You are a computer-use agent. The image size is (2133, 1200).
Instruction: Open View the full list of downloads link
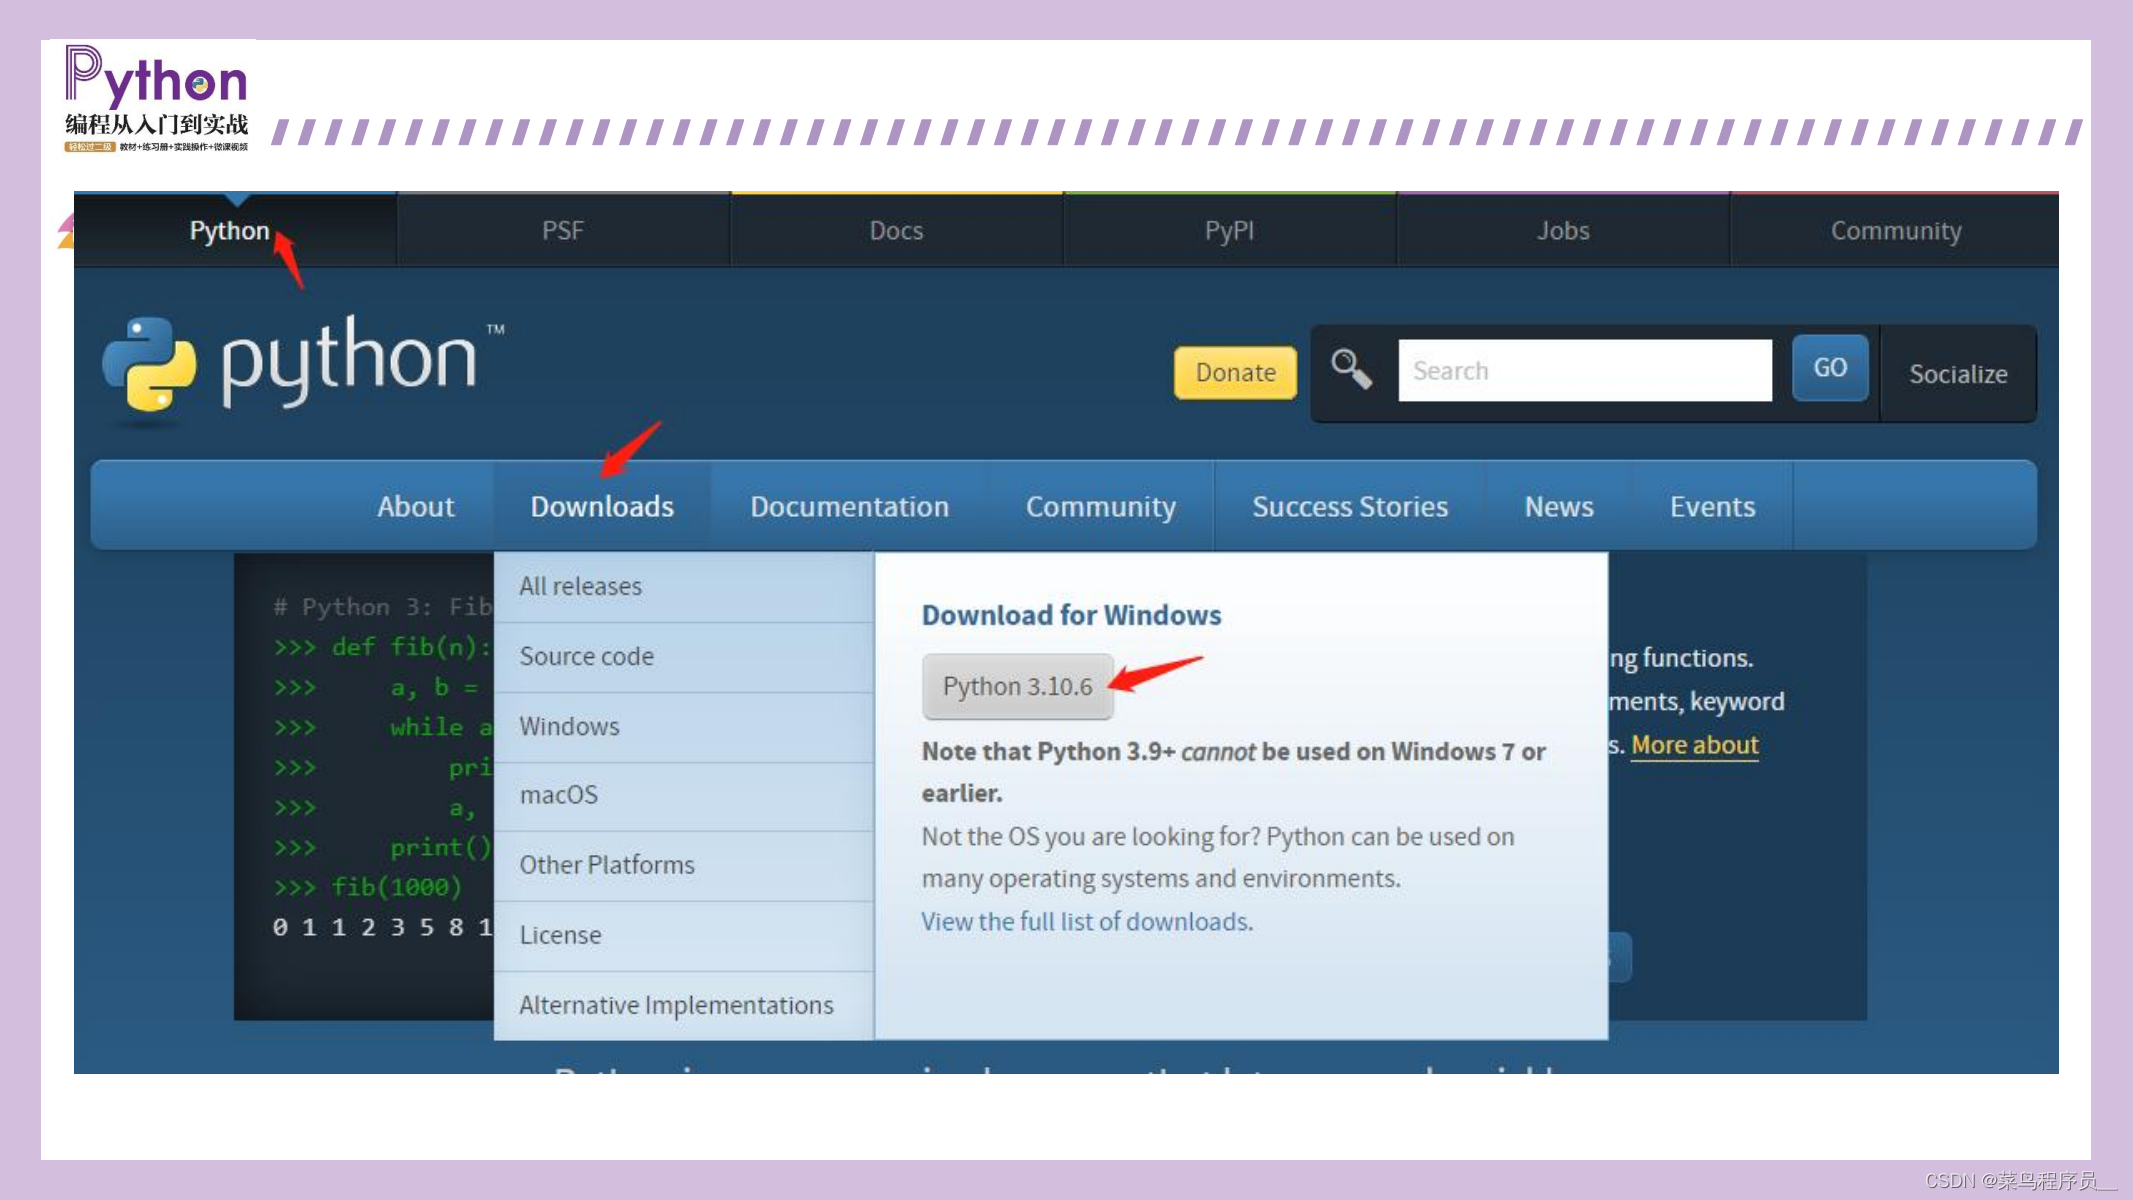pos(1087,922)
